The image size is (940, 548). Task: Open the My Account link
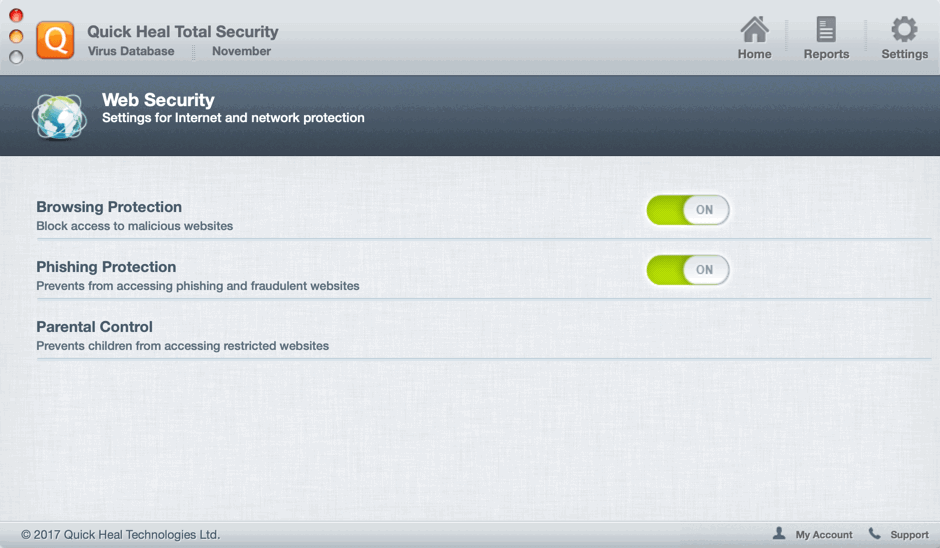[x=824, y=535]
